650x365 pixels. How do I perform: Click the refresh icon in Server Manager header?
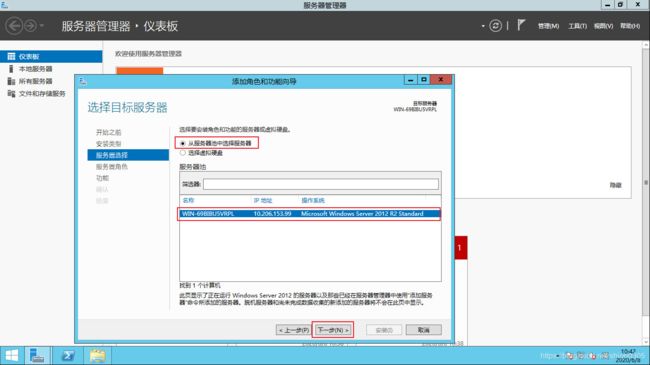coord(495,26)
